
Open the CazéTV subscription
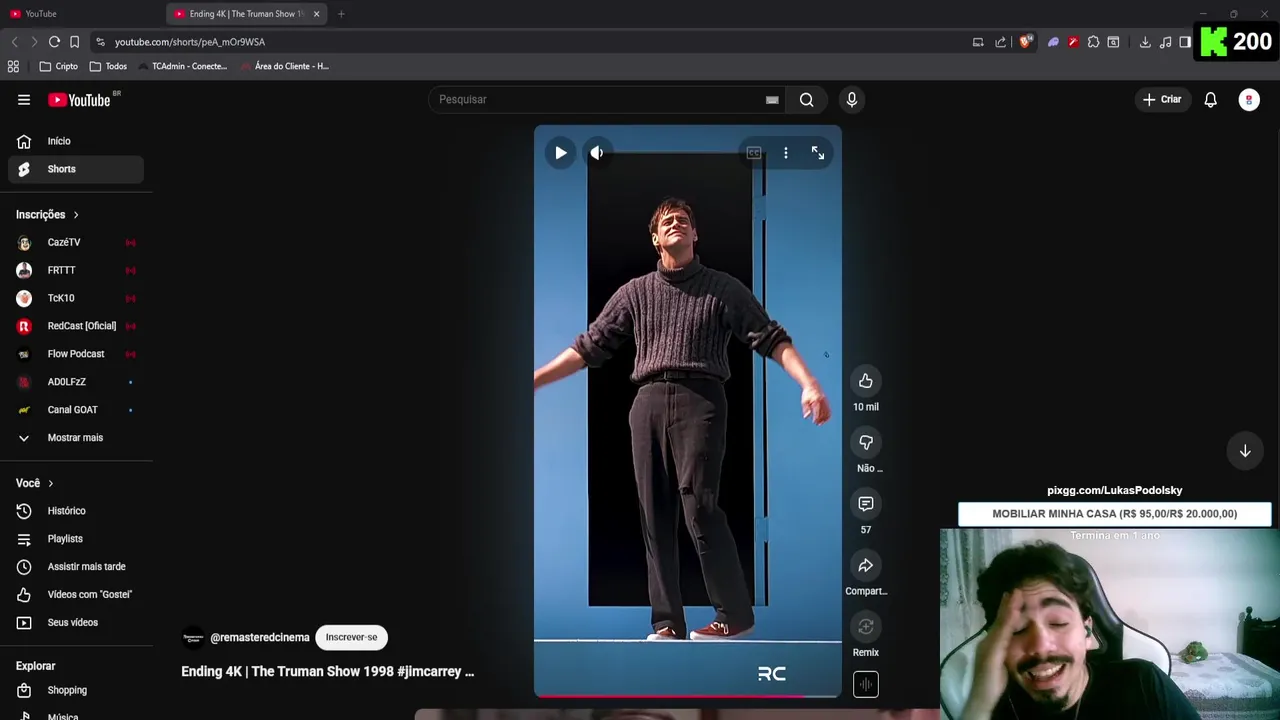76,242
